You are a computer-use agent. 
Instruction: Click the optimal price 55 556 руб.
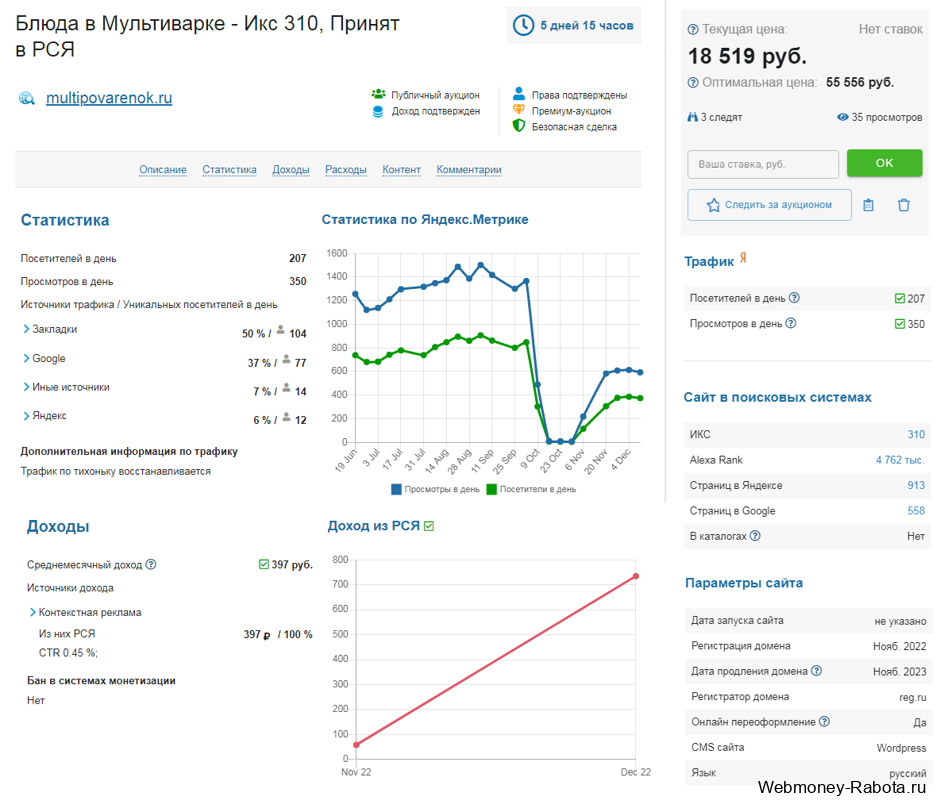click(x=860, y=82)
